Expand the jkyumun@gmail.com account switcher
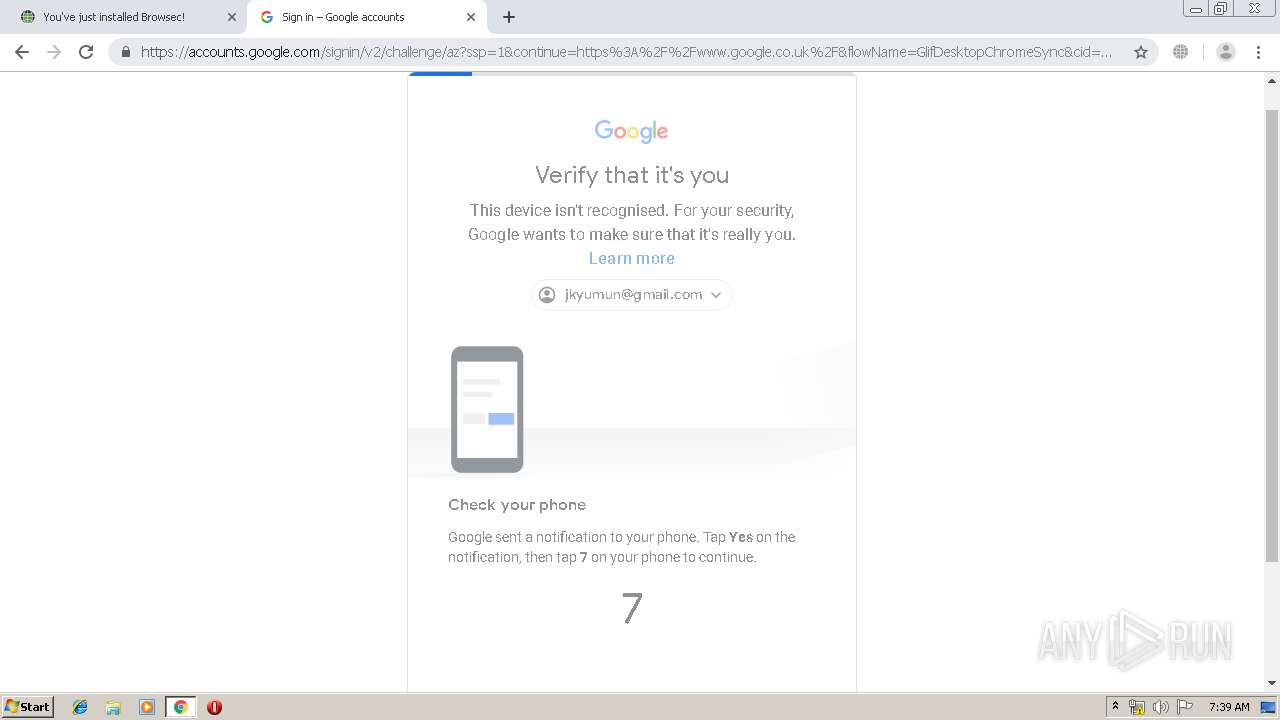The image size is (1280, 720). tap(632, 295)
